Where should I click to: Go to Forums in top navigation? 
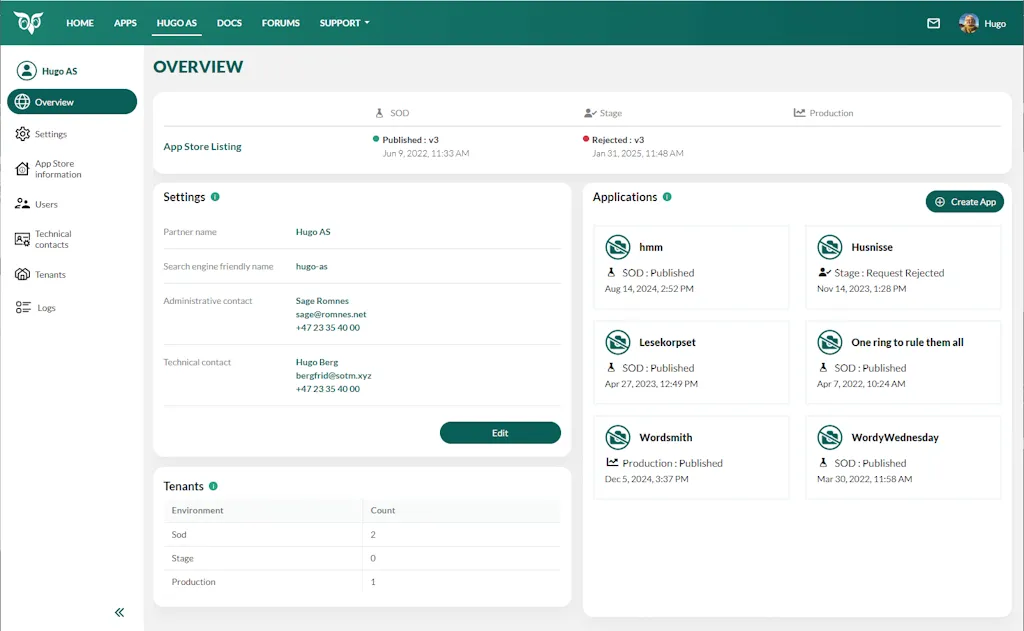tap(281, 23)
